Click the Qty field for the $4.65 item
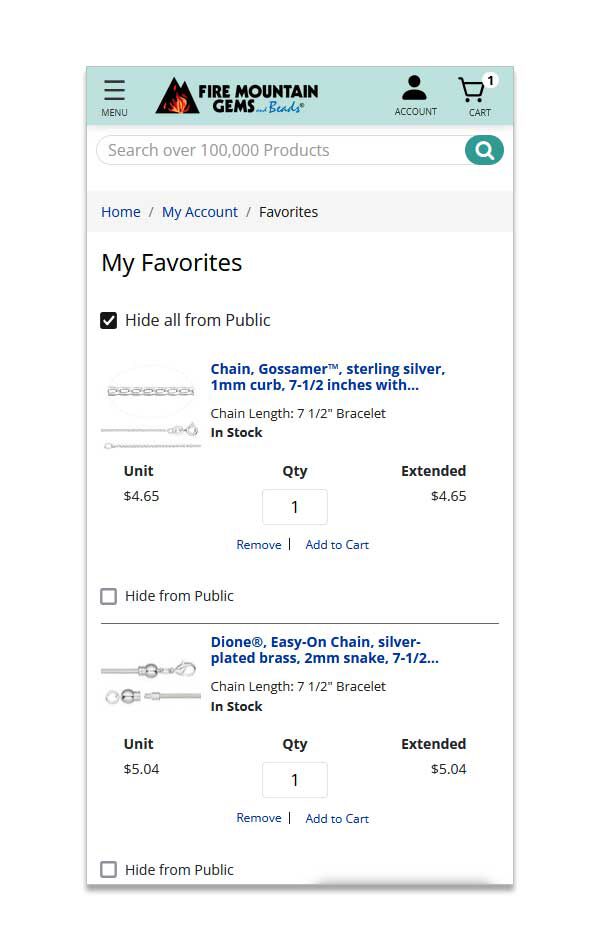Screen dimensions: 600x950 [295, 507]
